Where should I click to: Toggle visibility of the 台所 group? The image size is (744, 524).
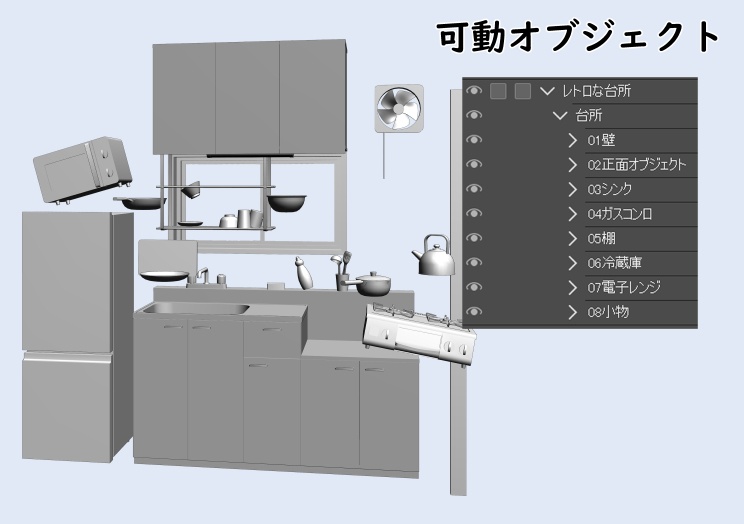(x=474, y=115)
